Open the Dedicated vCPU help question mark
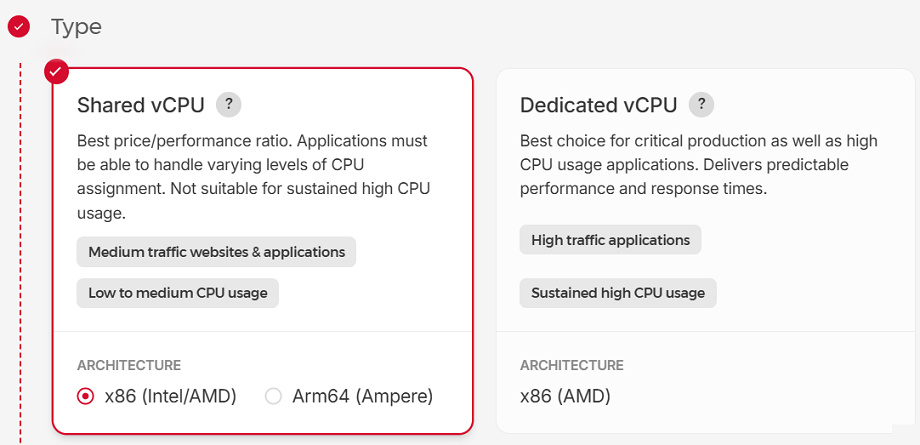This screenshot has width=920, height=445. click(702, 104)
